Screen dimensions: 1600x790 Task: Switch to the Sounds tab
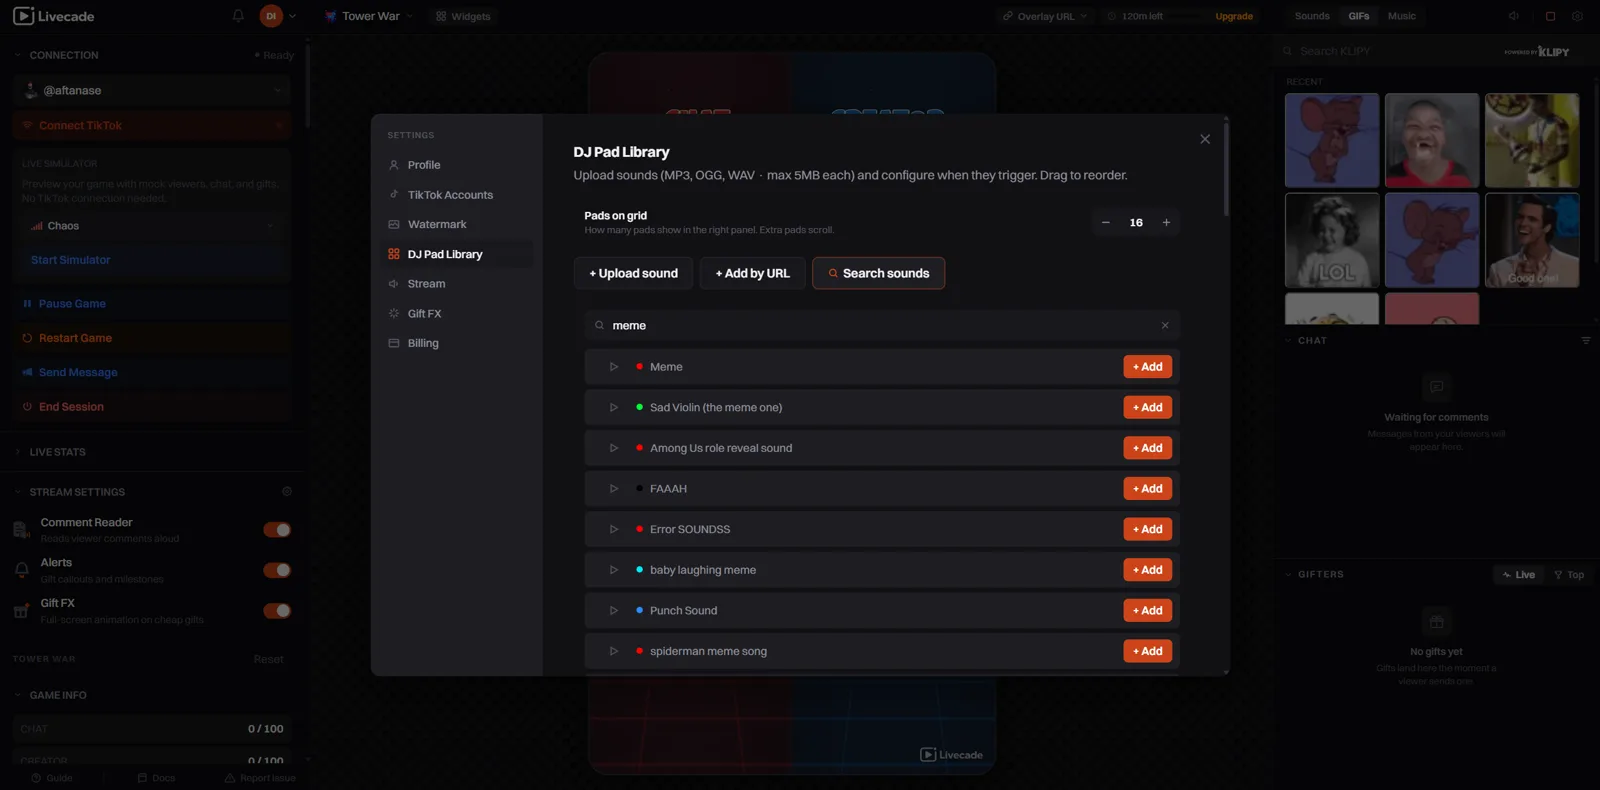(x=1312, y=16)
